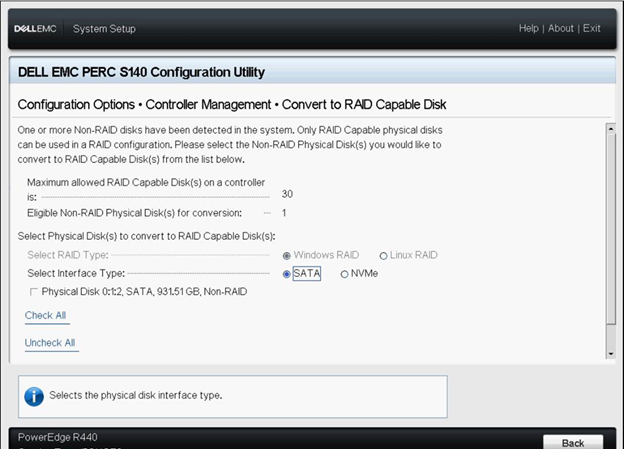Click the PERC S140 Configuration Utility heading
Image resolution: width=624 pixels, height=449 pixels.
coord(141,72)
